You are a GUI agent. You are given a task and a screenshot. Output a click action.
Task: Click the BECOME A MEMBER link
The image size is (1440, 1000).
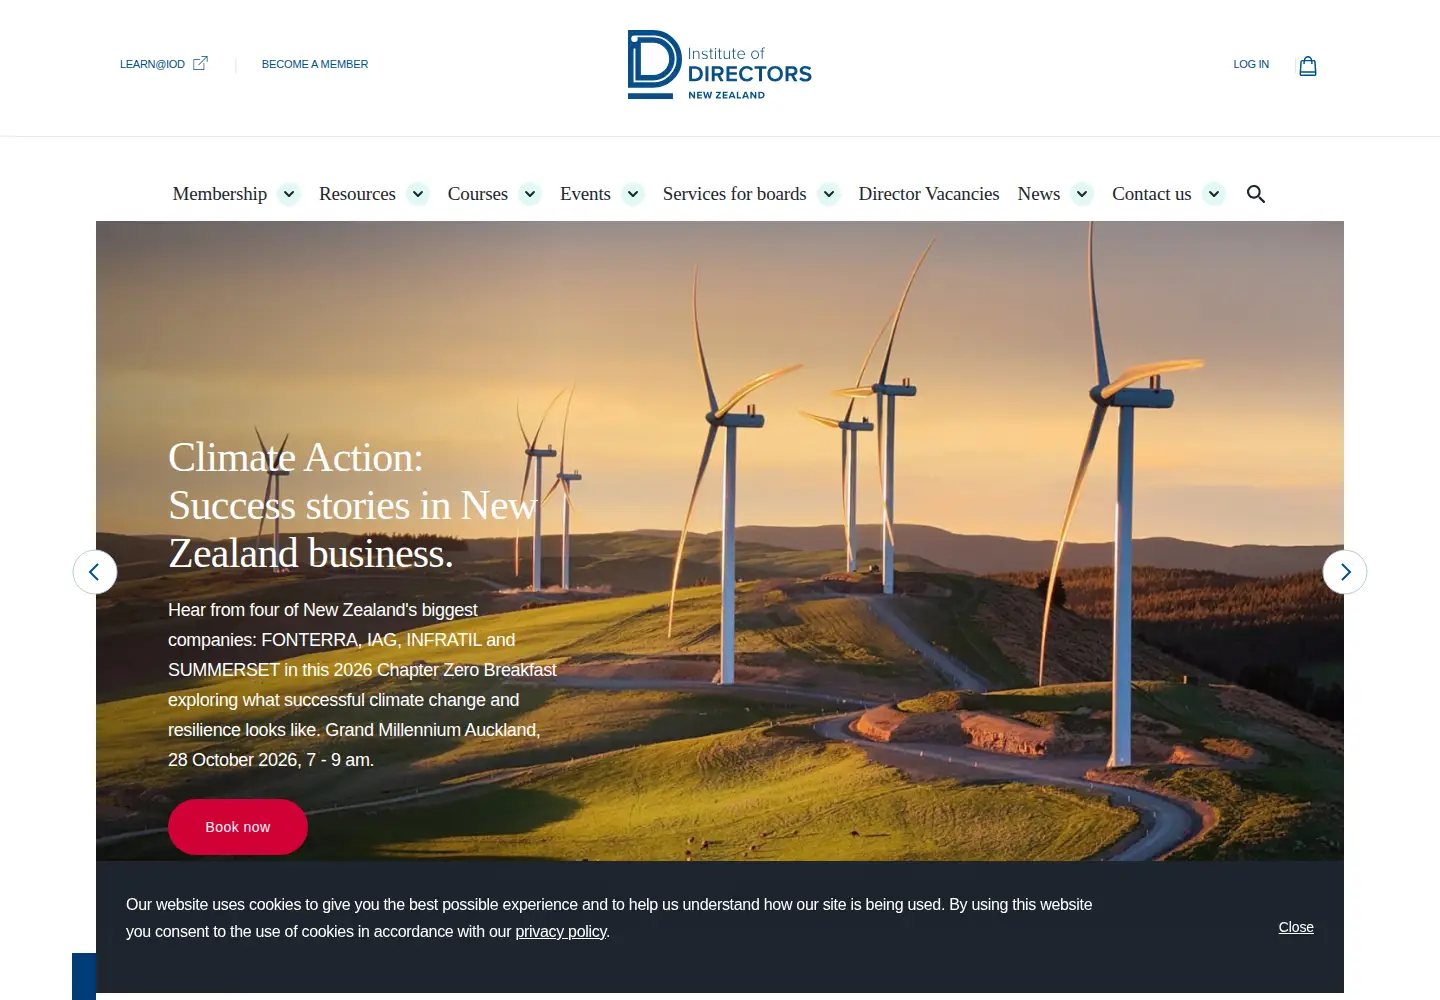(x=315, y=64)
